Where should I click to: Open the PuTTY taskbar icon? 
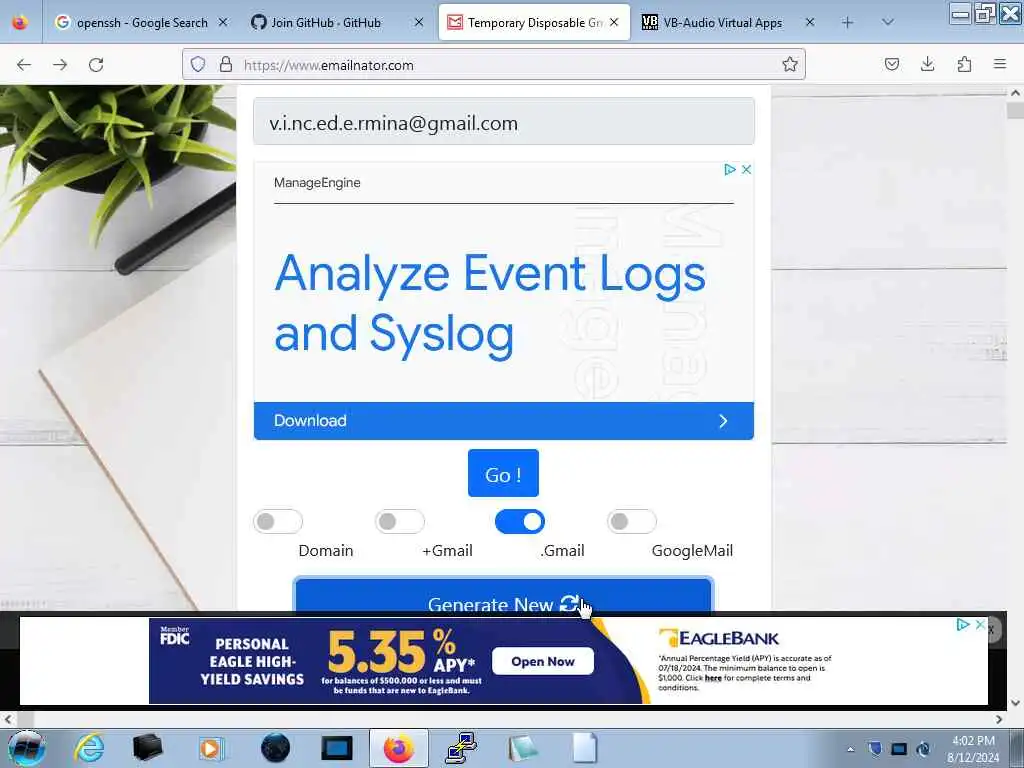461,748
